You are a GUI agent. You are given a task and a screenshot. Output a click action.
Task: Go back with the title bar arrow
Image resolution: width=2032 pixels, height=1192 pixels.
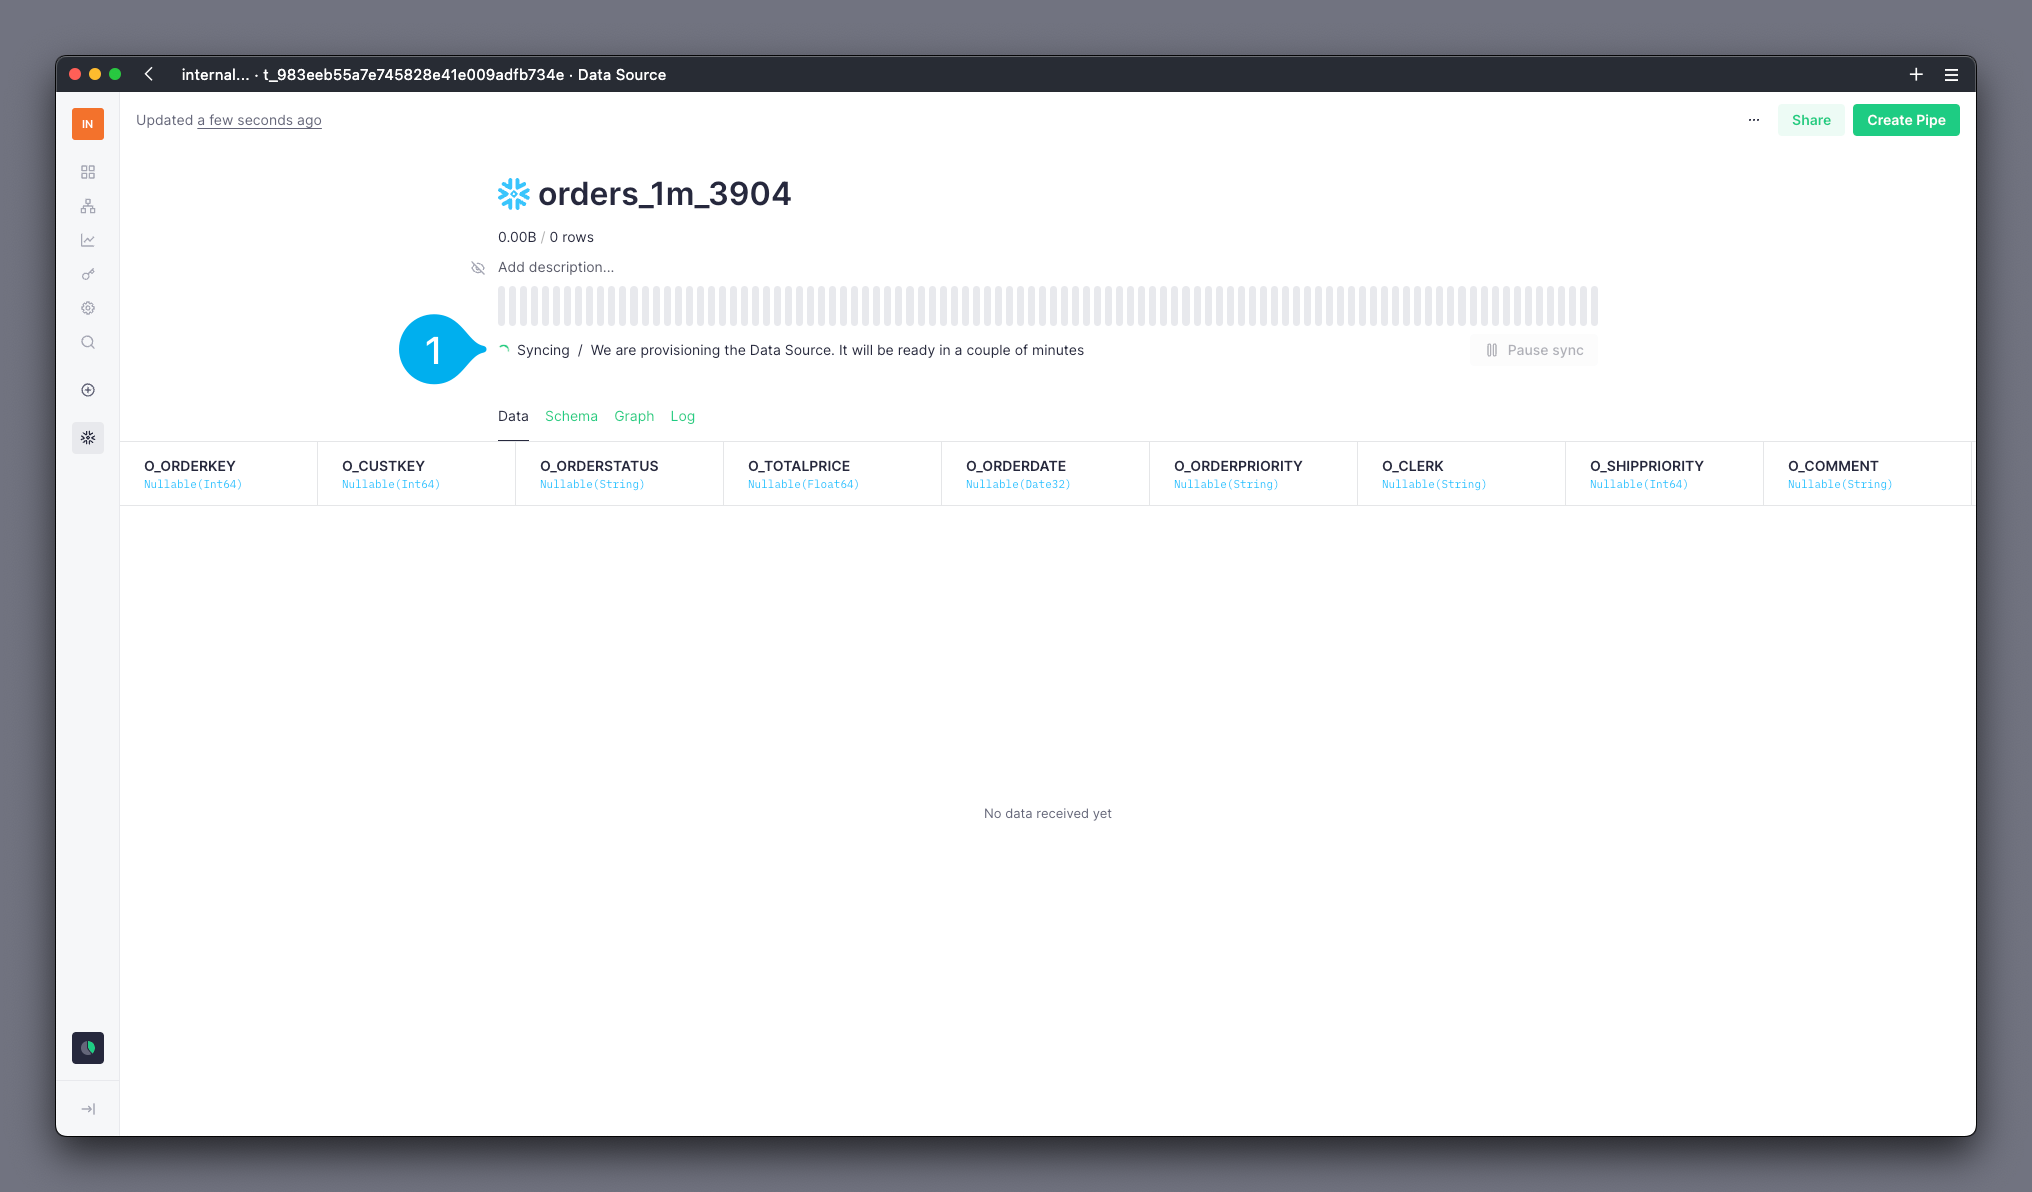click(x=149, y=74)
